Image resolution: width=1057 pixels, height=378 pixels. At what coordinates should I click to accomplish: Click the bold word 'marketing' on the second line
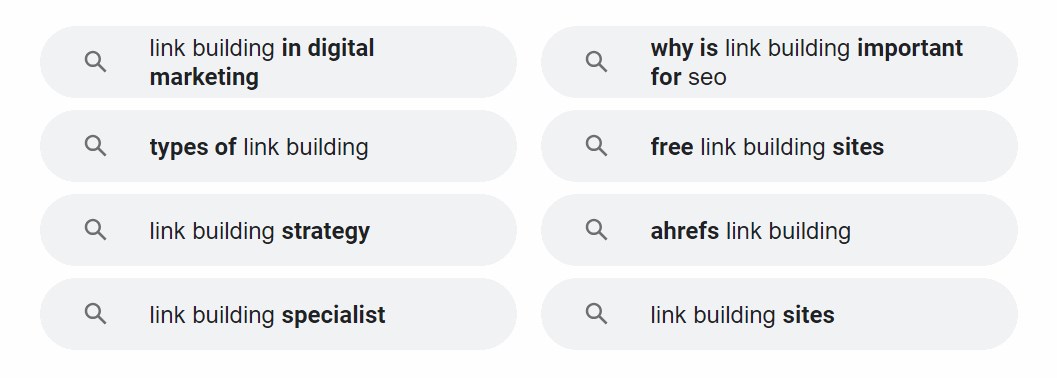pos(204,77)
